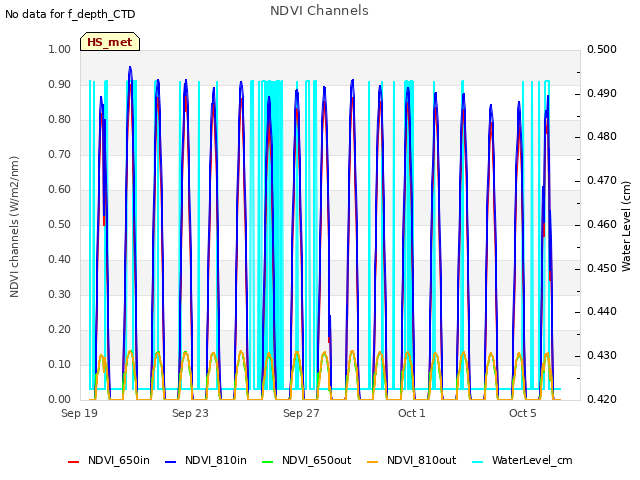The width and height of the screenshot is (640, 480).
Task: Select NDVI_810in legend label
Action: tap(216, 460)
